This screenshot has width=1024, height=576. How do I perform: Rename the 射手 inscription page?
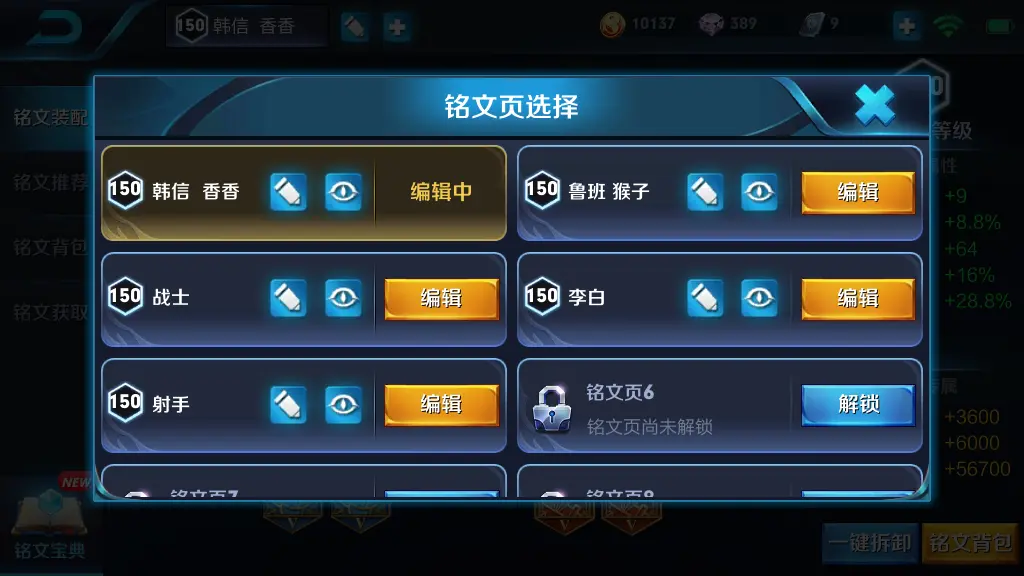click(x=288, y=404)
